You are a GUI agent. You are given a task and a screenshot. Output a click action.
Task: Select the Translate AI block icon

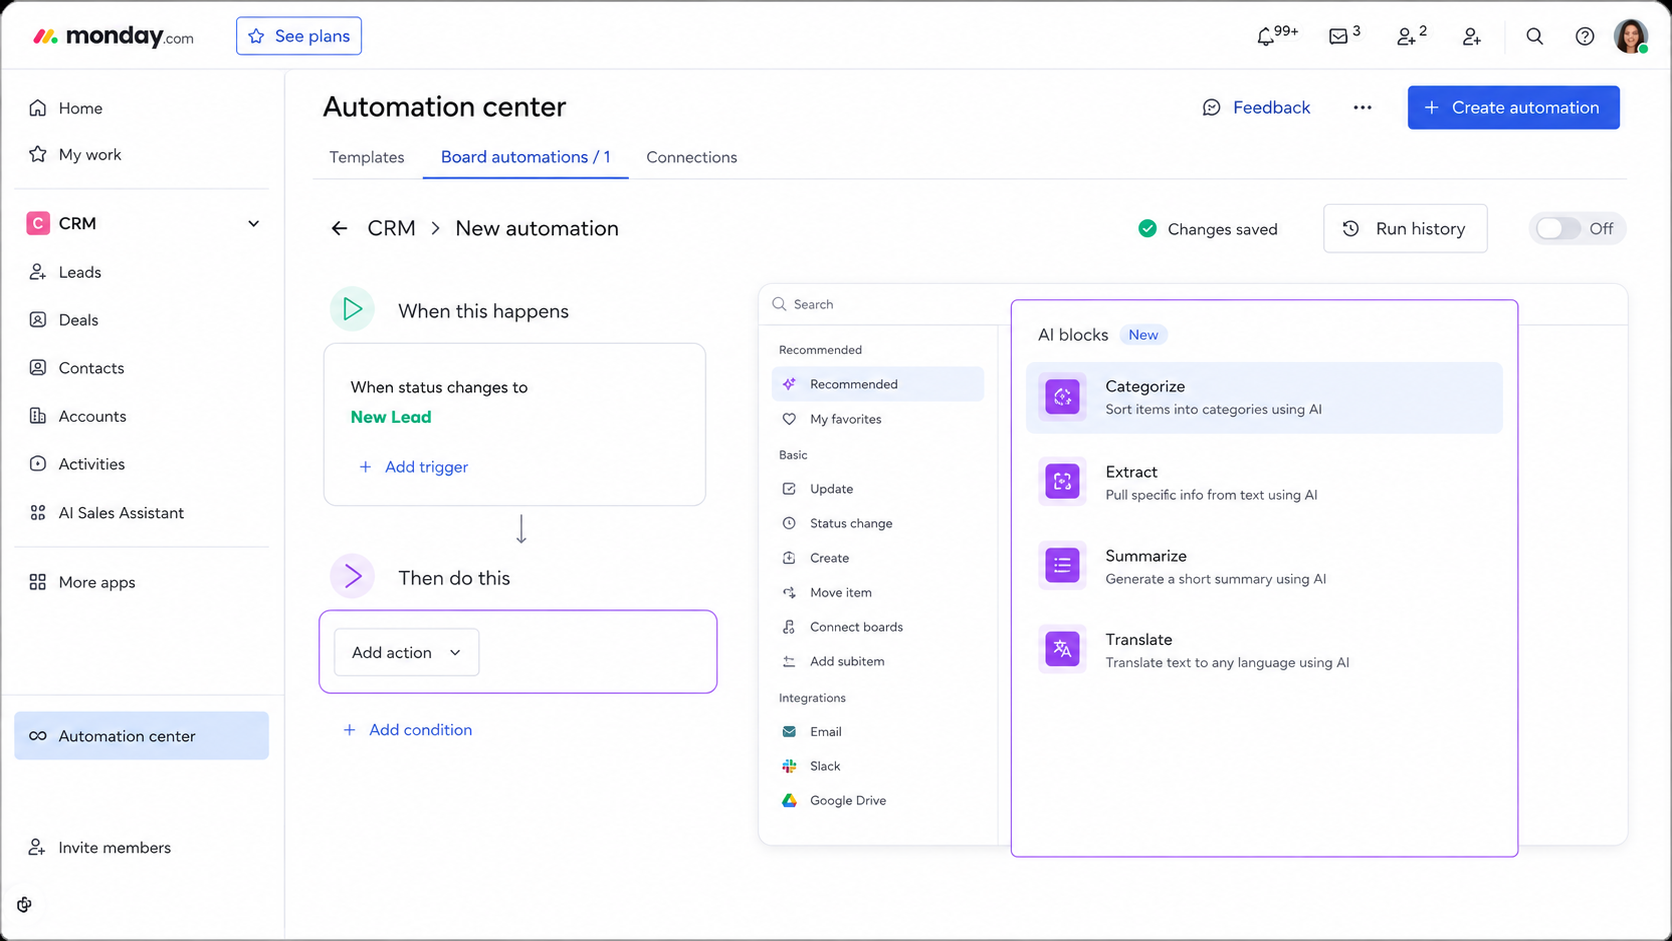click(x=1062, y=650)
